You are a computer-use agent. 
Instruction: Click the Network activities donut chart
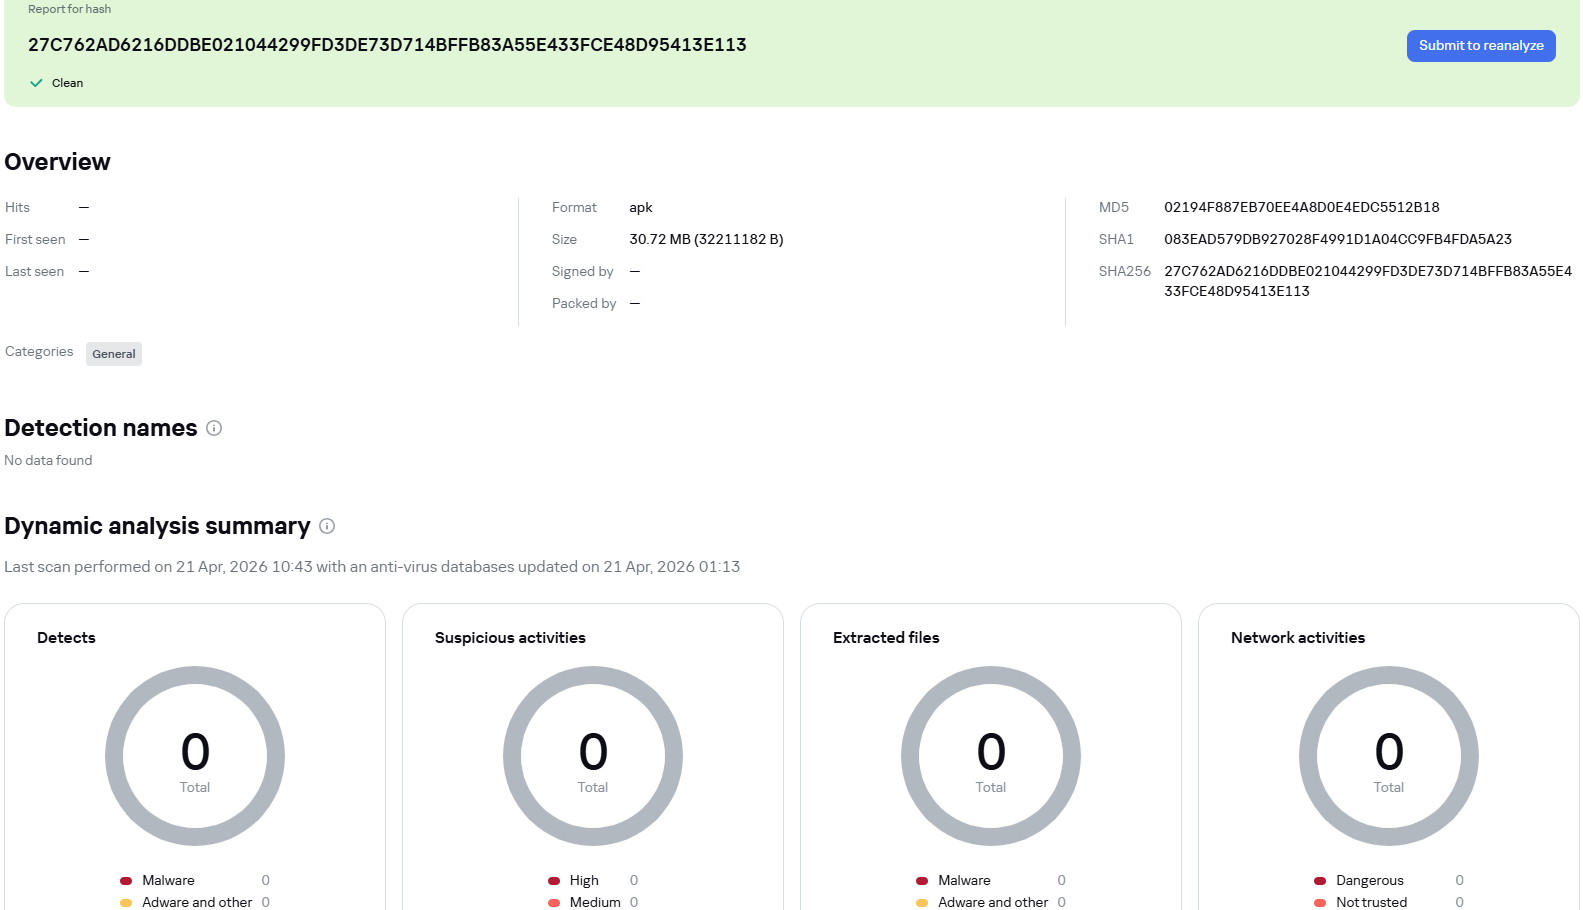(x=1389, y=756)
